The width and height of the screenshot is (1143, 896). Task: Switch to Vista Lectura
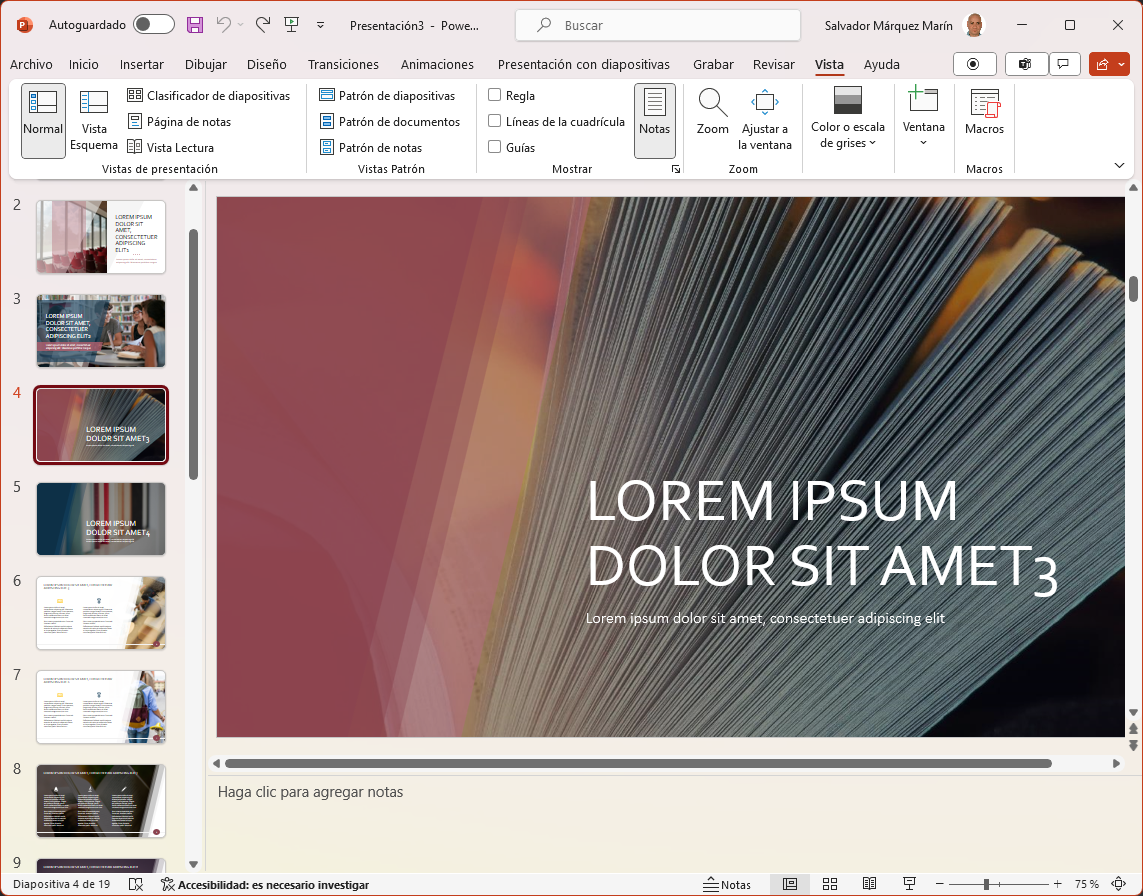(x=171, y=147)
